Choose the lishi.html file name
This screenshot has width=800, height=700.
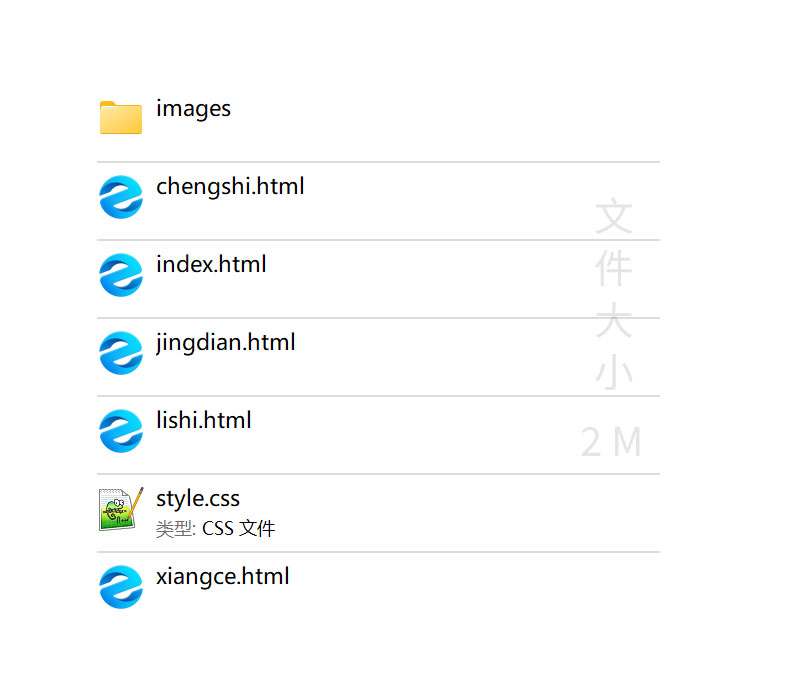pos(204,420)
